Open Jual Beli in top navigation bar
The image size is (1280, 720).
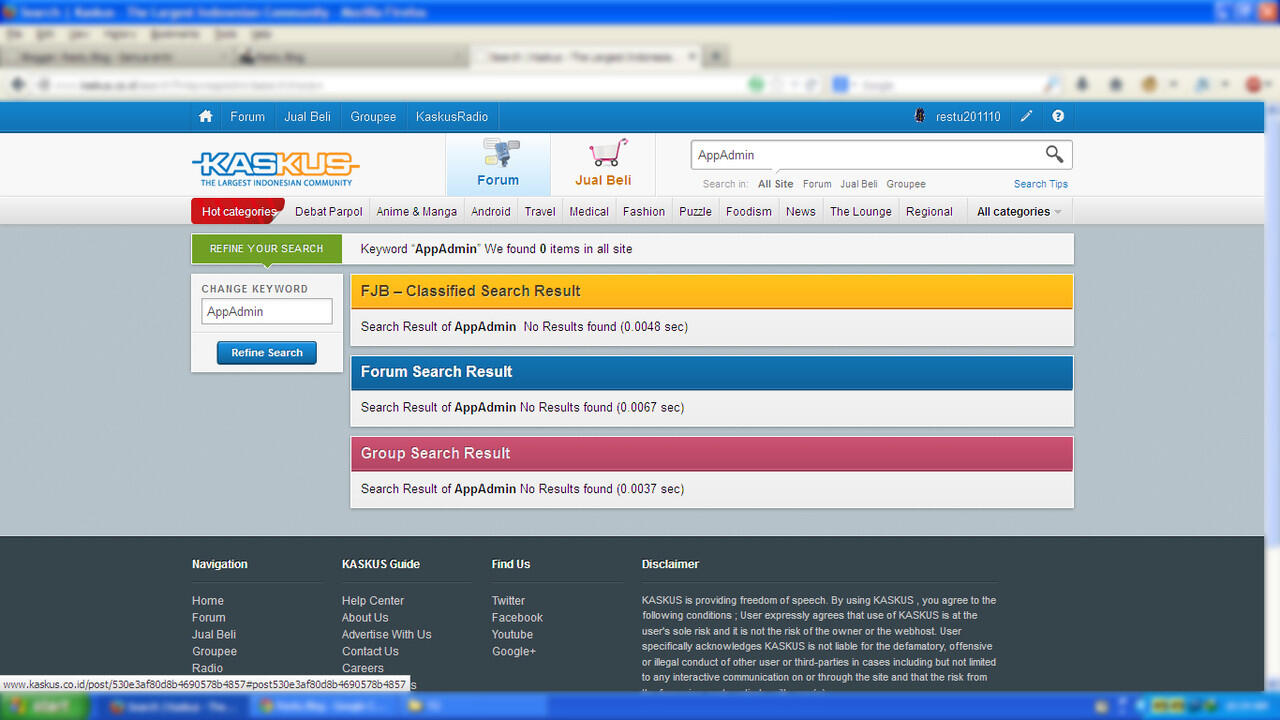307,117
